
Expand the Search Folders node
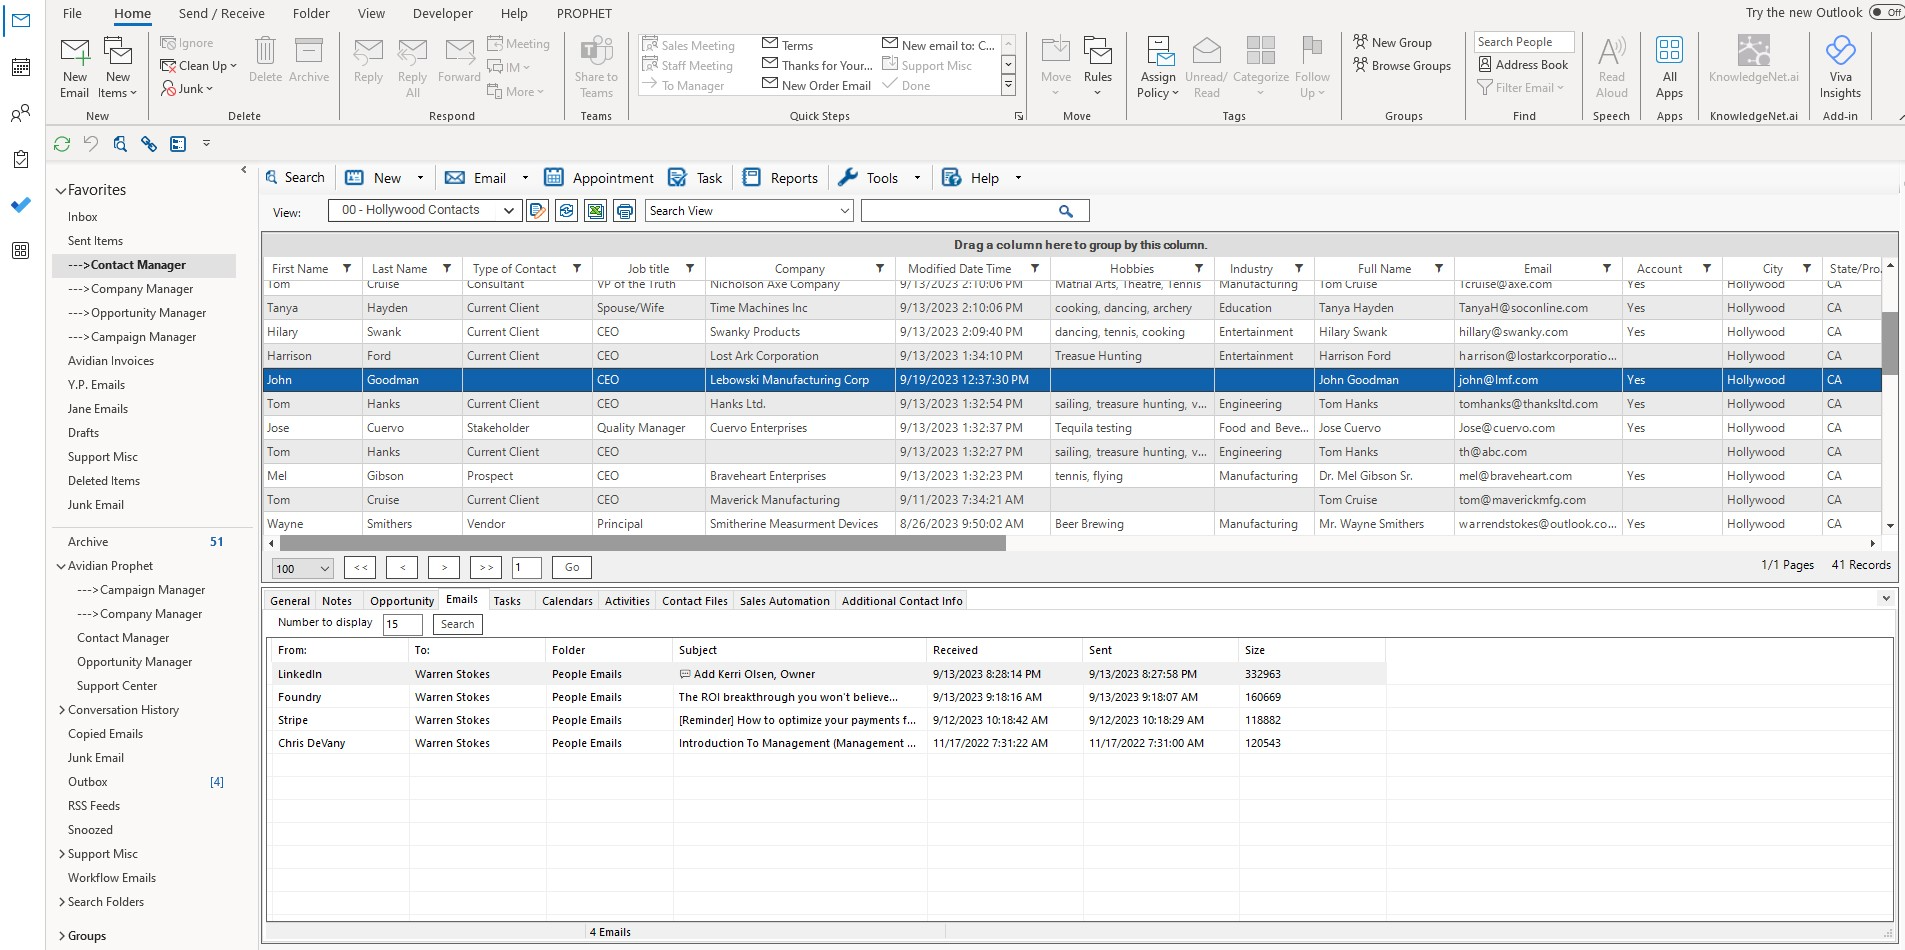point(61,902)
